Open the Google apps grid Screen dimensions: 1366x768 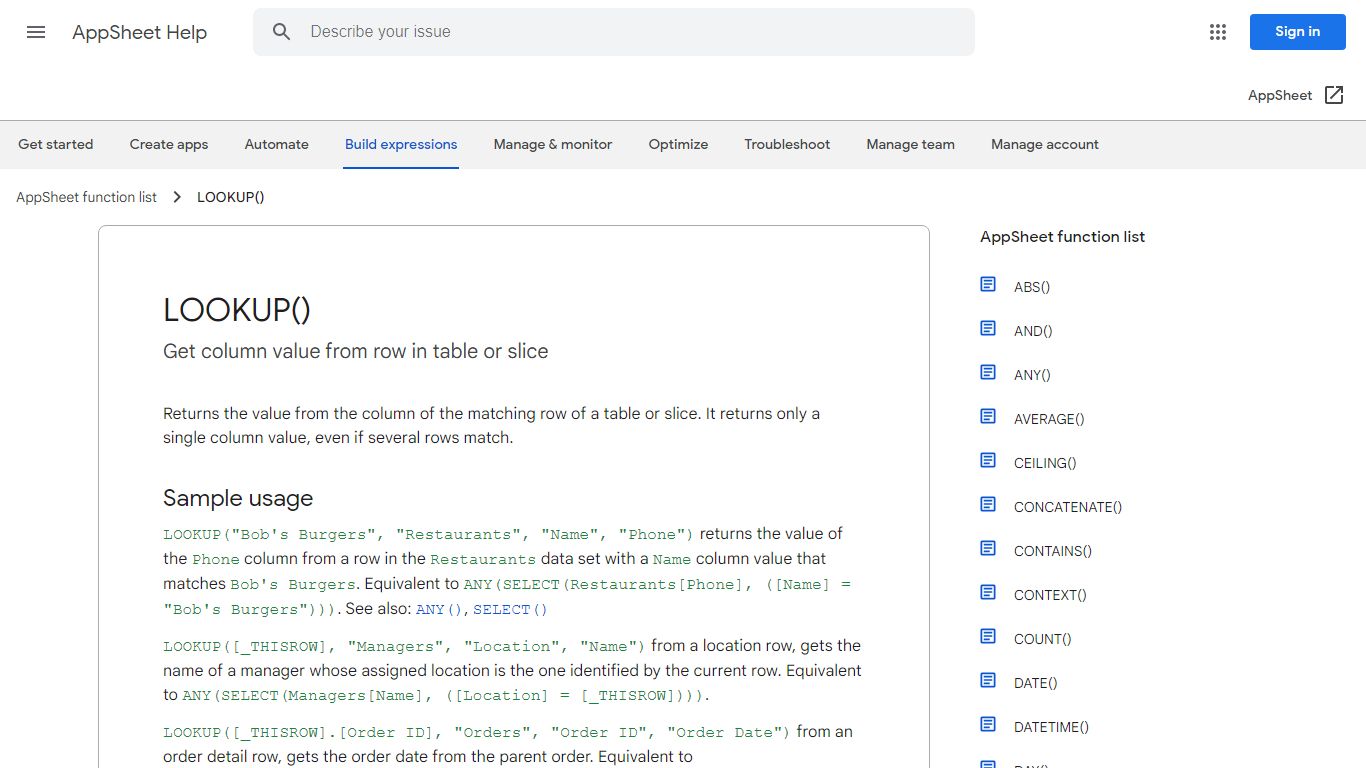tap(1217, 32)
